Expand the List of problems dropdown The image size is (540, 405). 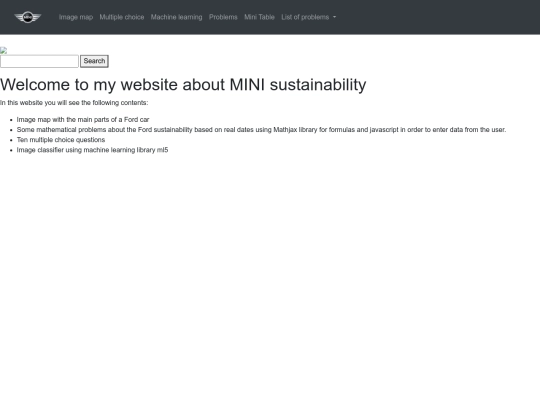coord(309,17)
